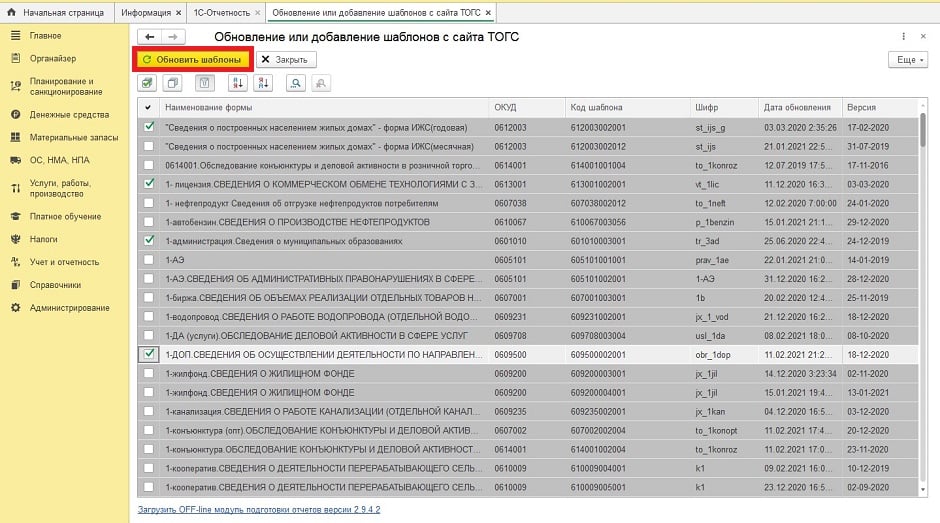Screen dimensions: 940x523
Task: Click the check all rows icon
Action: point(148,83)
